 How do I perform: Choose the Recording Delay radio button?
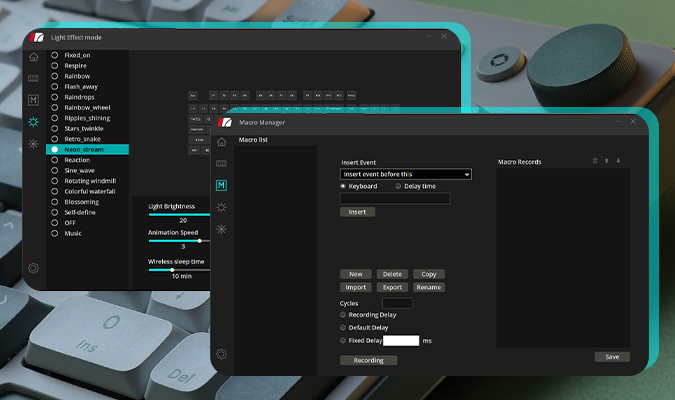click(x=344, y=315)
